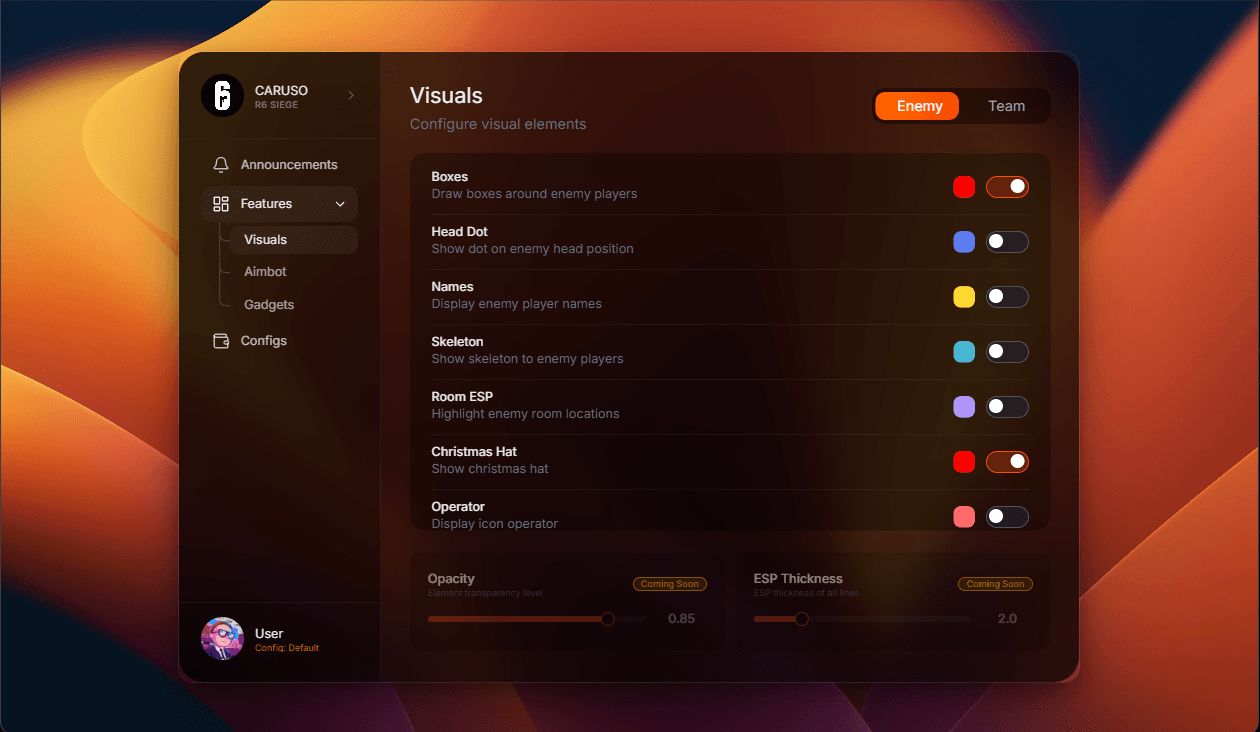Viewport: 1260px width, 732px height.
Task: Switch to the Team tab
Action: [x=1006, y=106]
